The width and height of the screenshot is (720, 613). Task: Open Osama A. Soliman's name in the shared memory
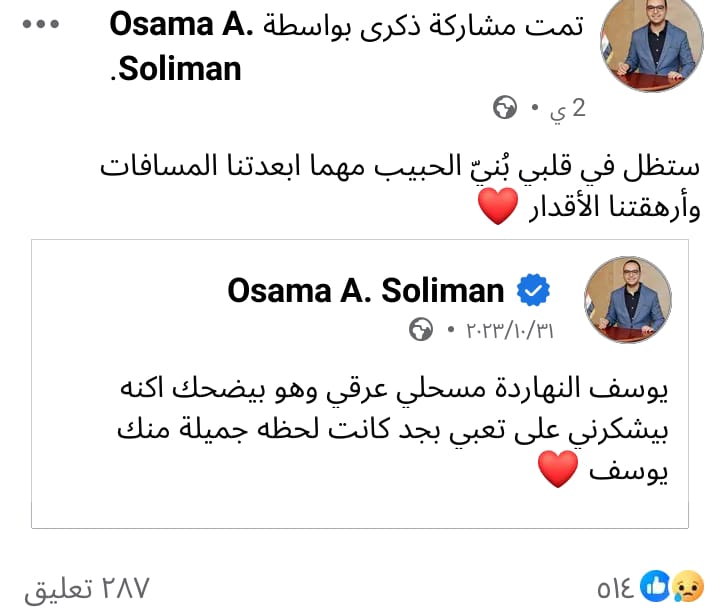pos(365,290)
